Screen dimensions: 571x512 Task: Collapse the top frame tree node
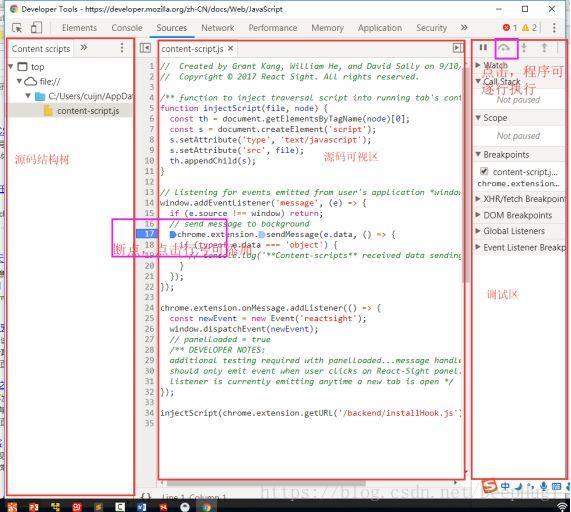tap(11, 67)
